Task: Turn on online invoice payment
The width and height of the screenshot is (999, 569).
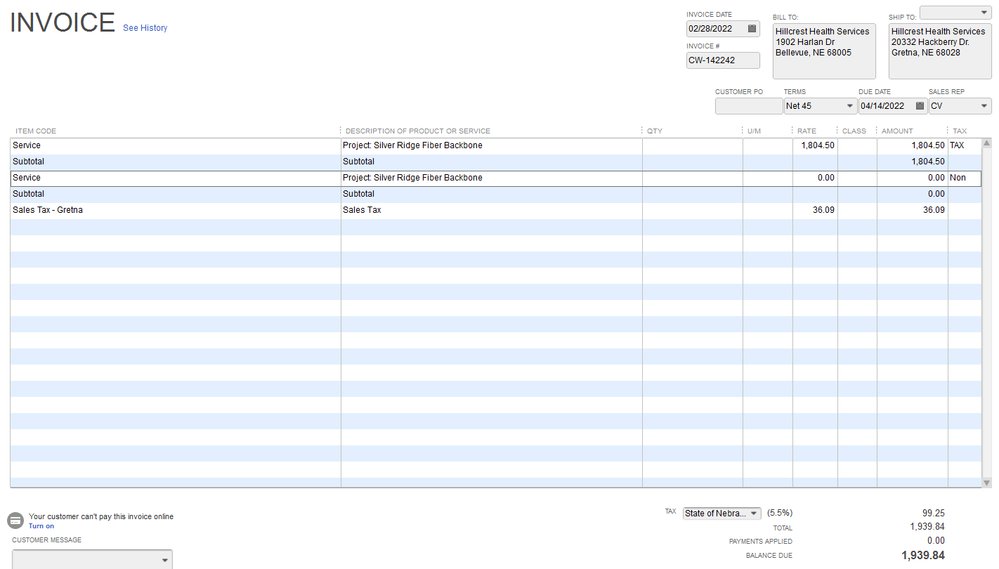Action: tap(41, 526)
